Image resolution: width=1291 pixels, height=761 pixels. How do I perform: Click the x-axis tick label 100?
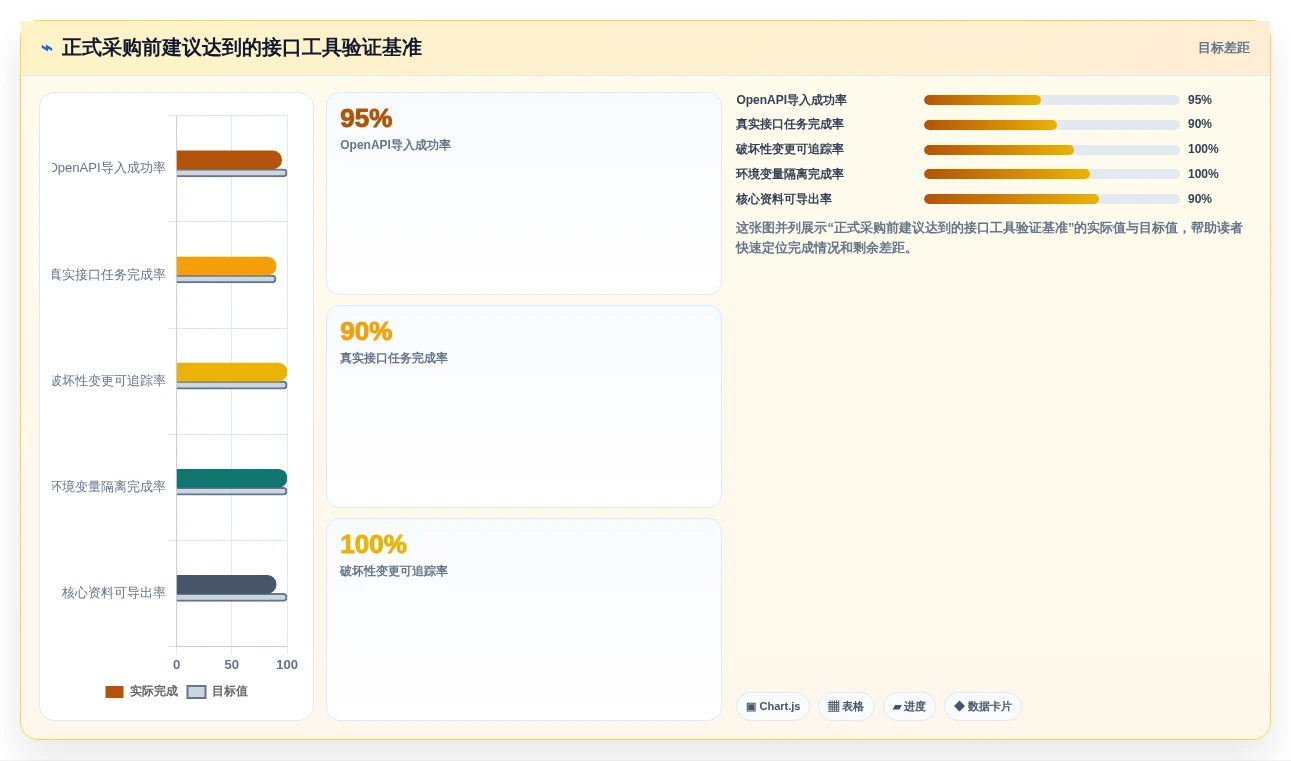pos(287,665)
